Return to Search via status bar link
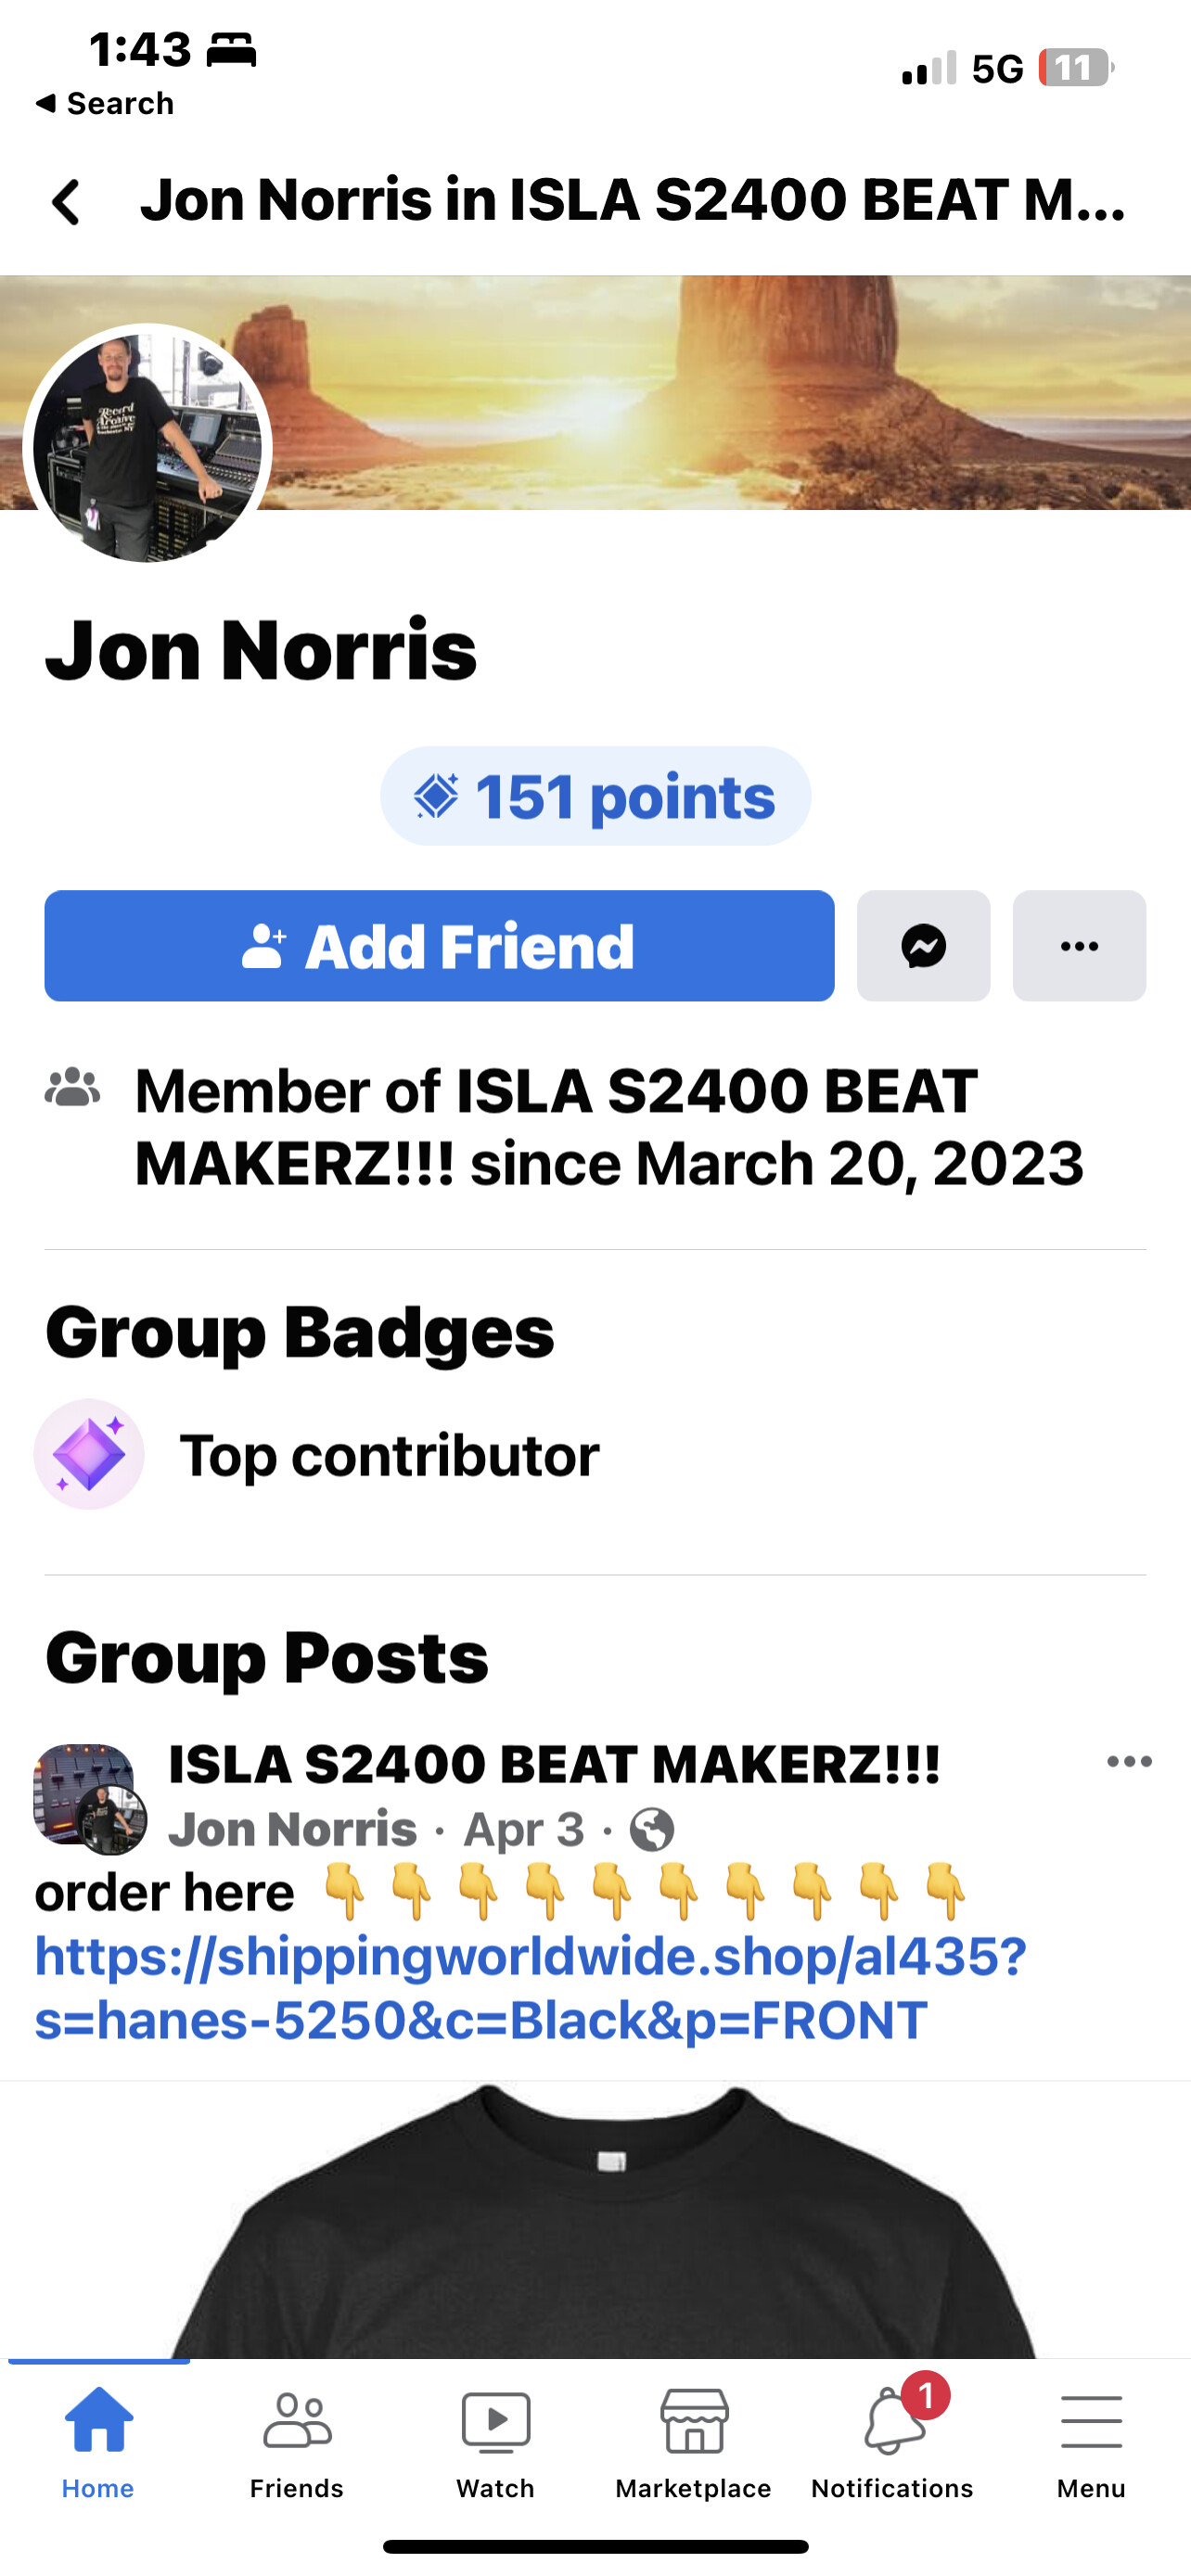 tap(105, 104)
